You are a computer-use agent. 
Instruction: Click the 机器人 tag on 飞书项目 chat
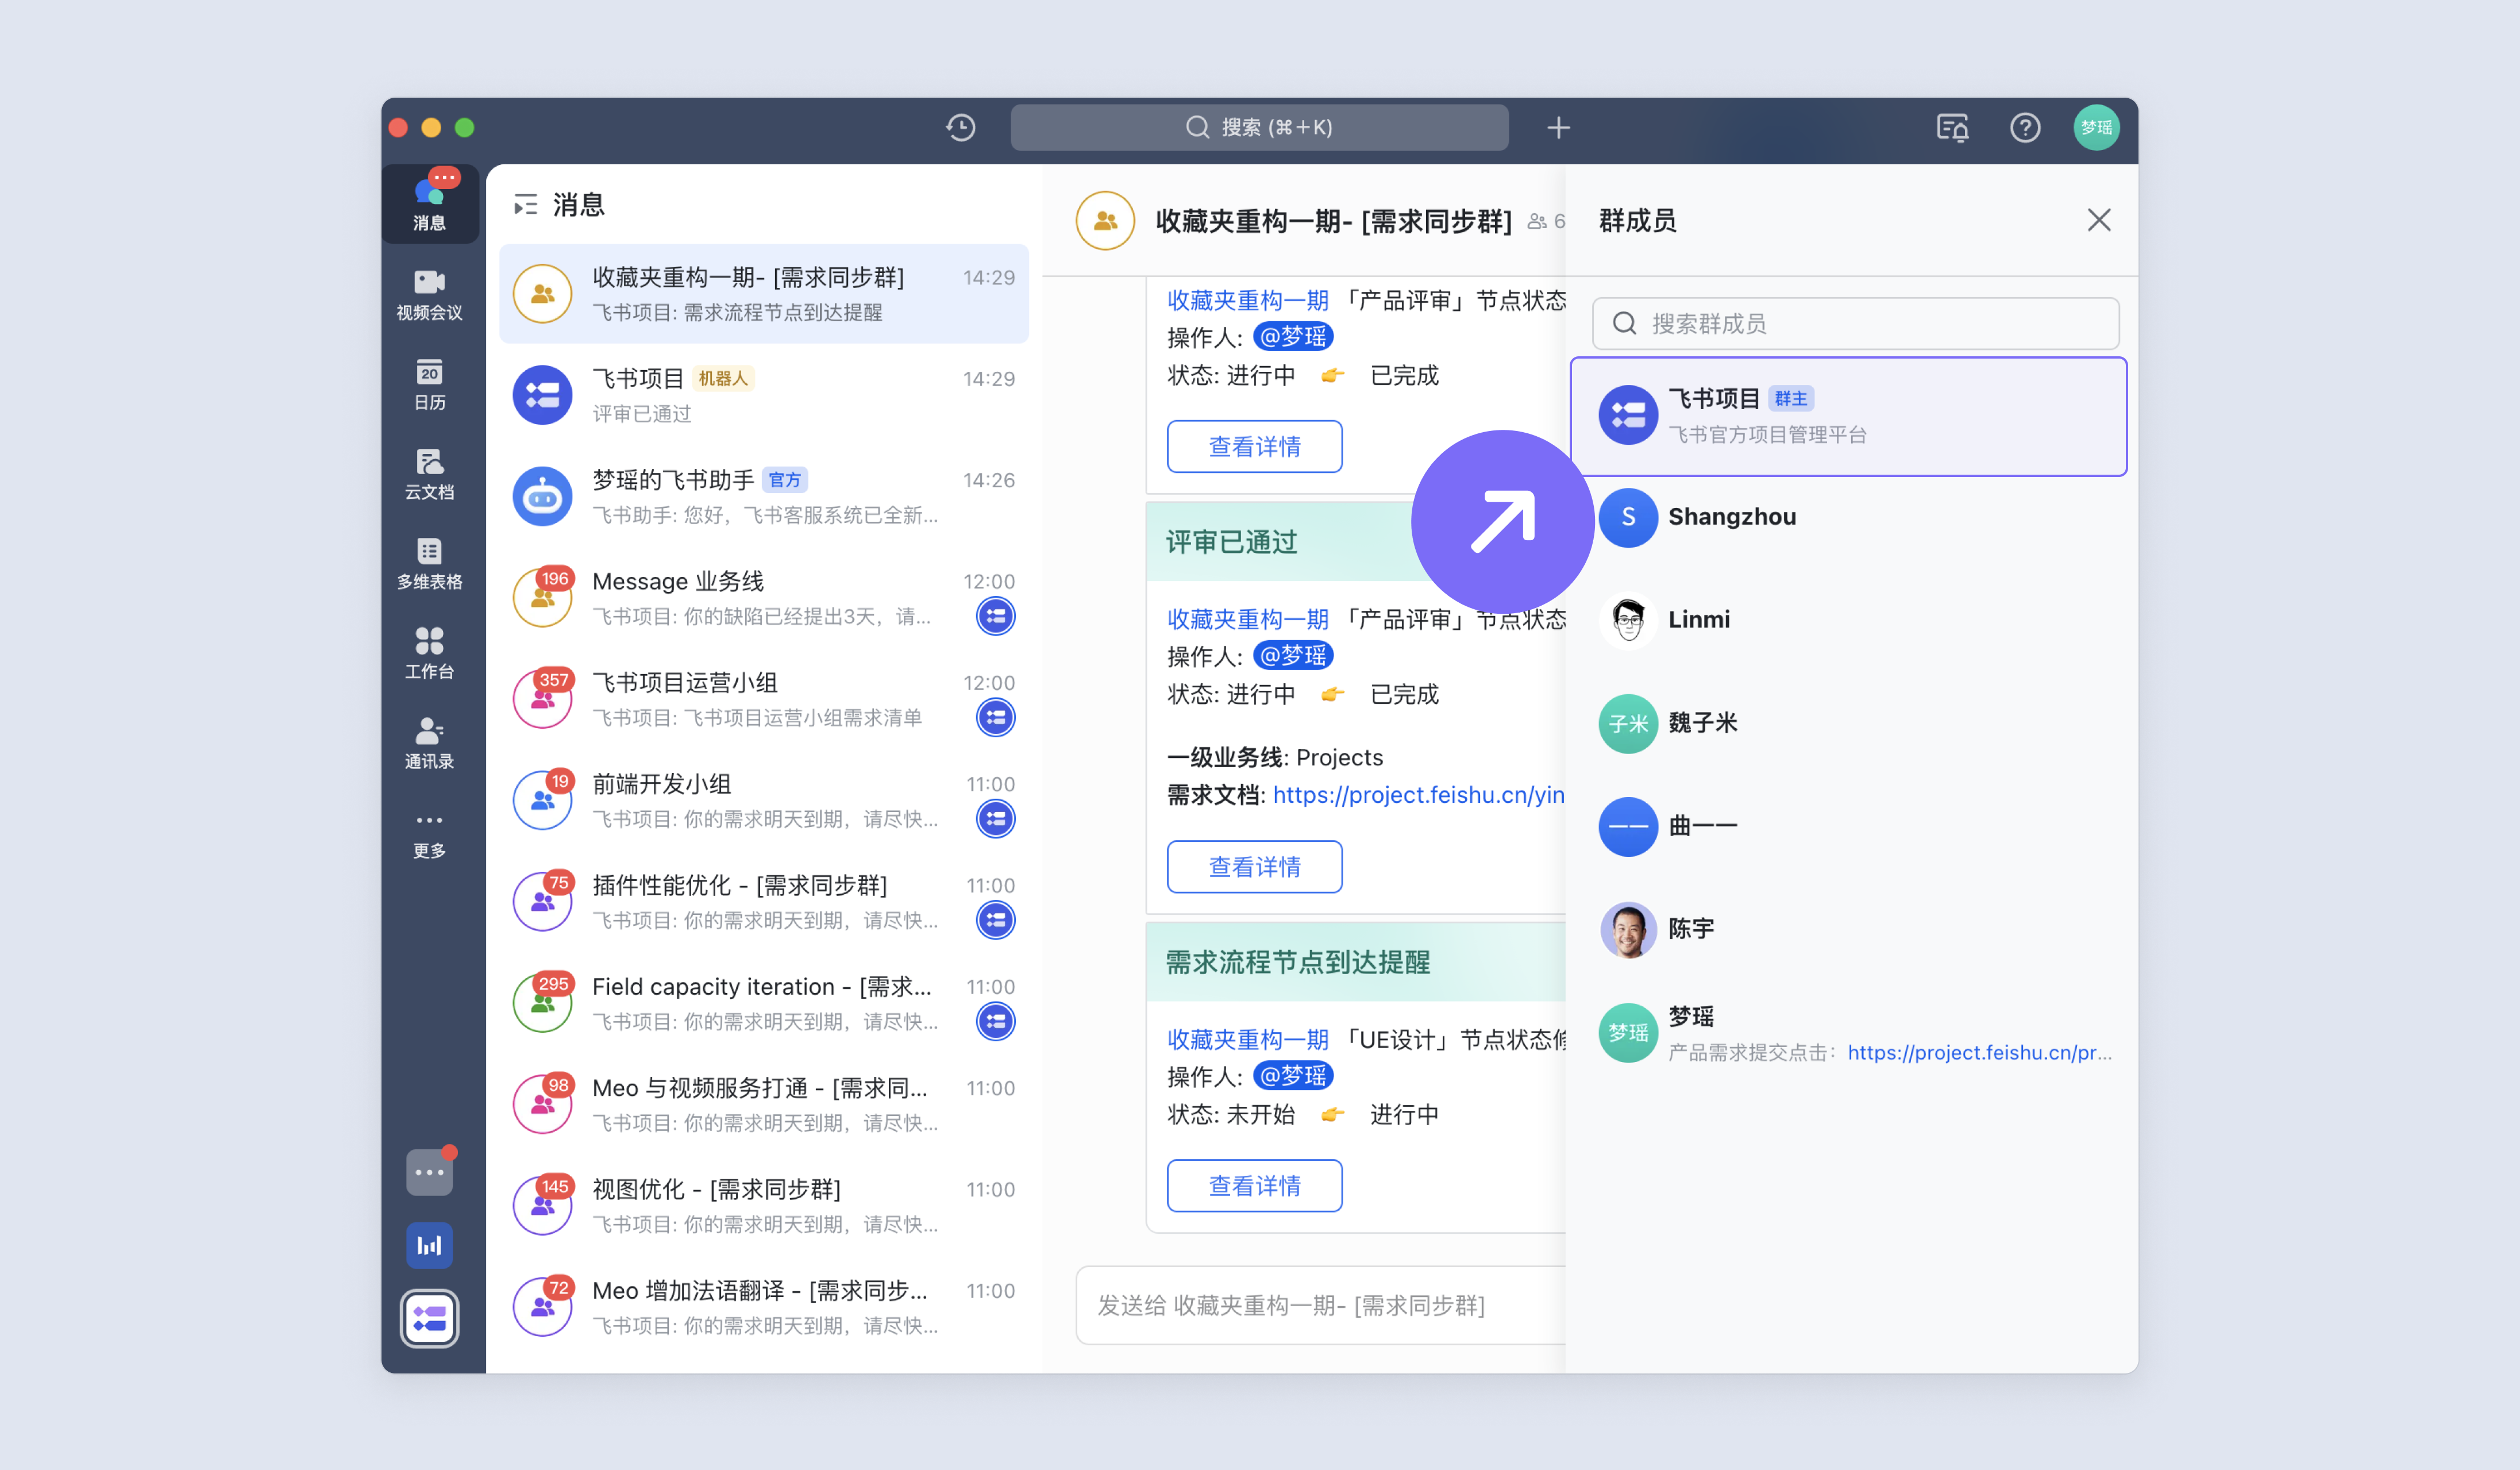722,378
